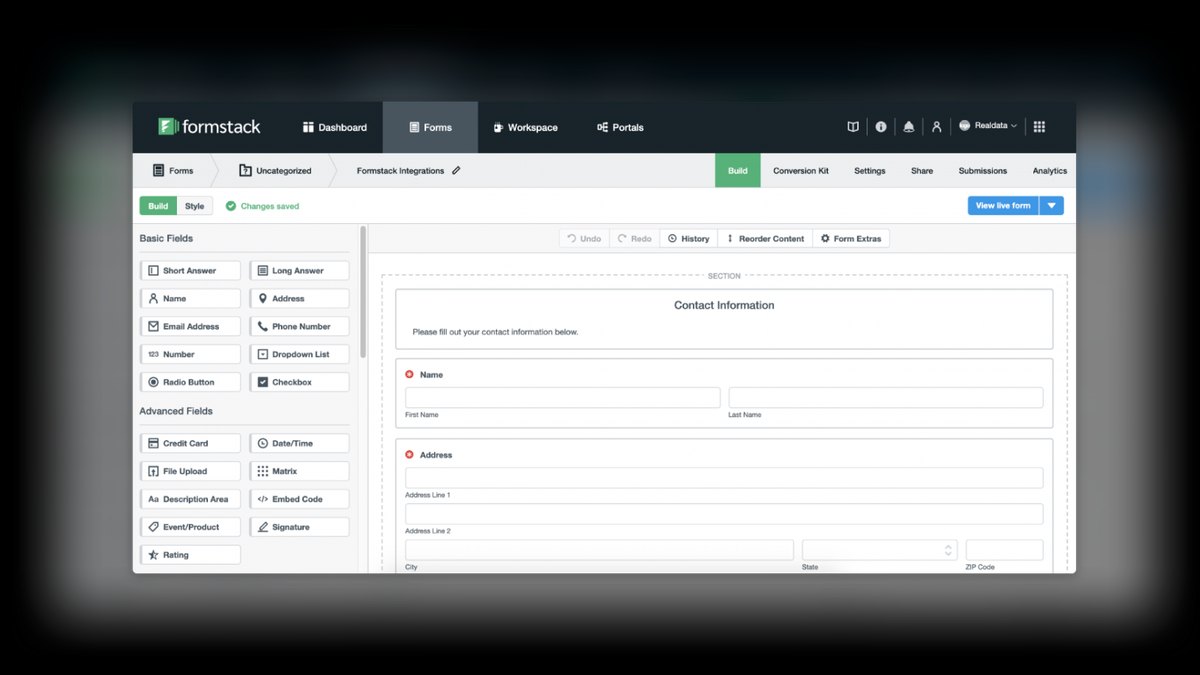
Task: Open the Share tab
Action: pos(922,171)
